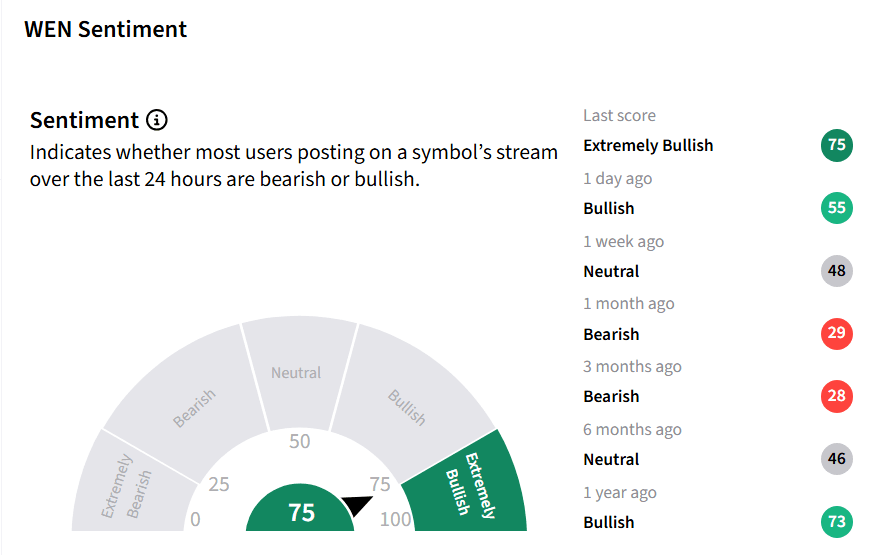Click the 1 month ago label
Screen dimensions: 877x555
[x=629, y=303]
